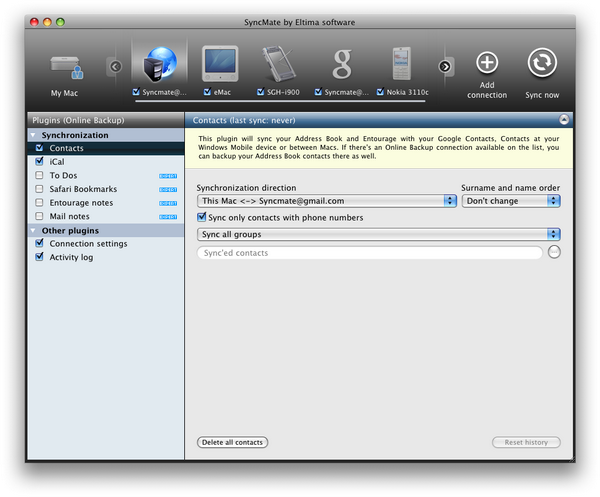Click the Sync now circular arrows icon
Viewport: 600px width, 497px height.
coord(542,62)
